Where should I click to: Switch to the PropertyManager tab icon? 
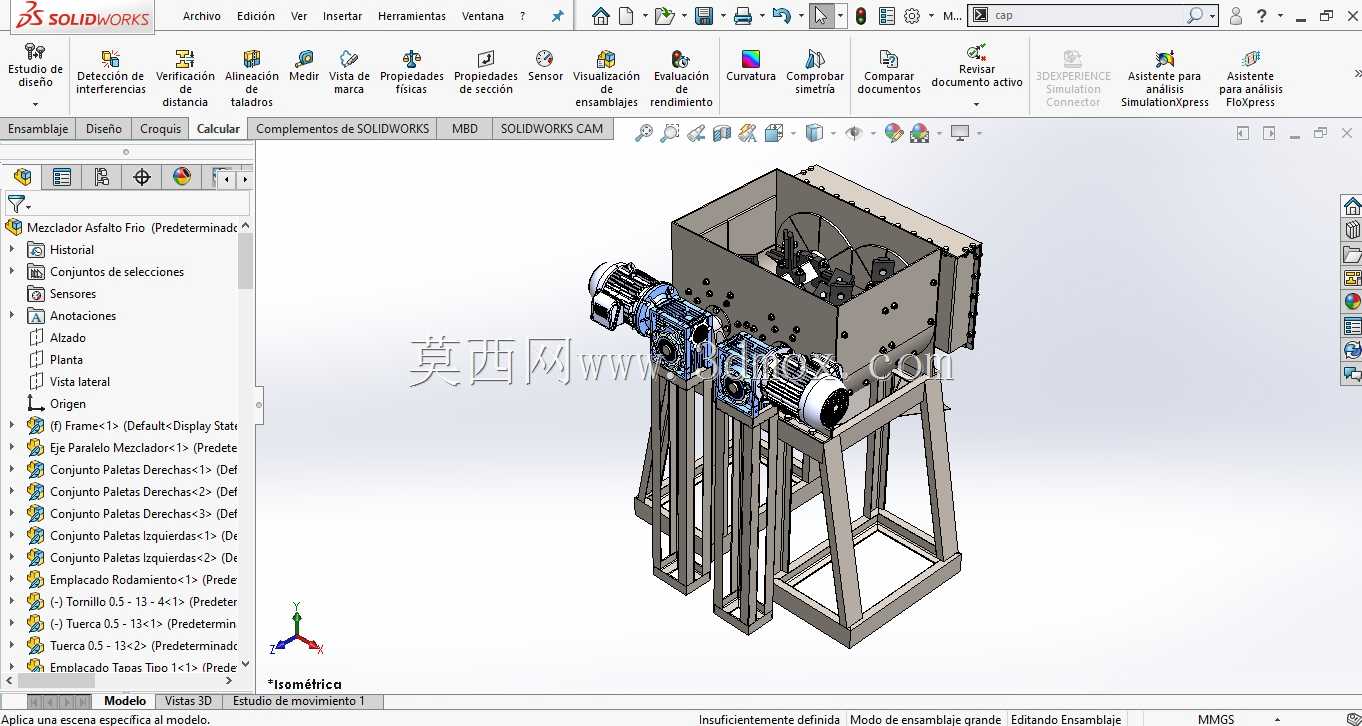(62, 177)
